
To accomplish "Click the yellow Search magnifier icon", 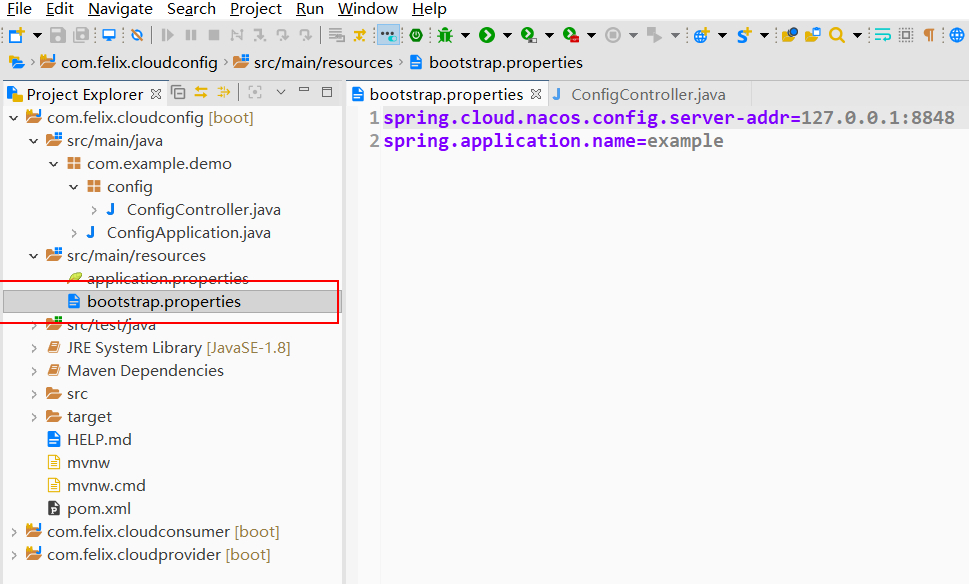I will [837, 35].
